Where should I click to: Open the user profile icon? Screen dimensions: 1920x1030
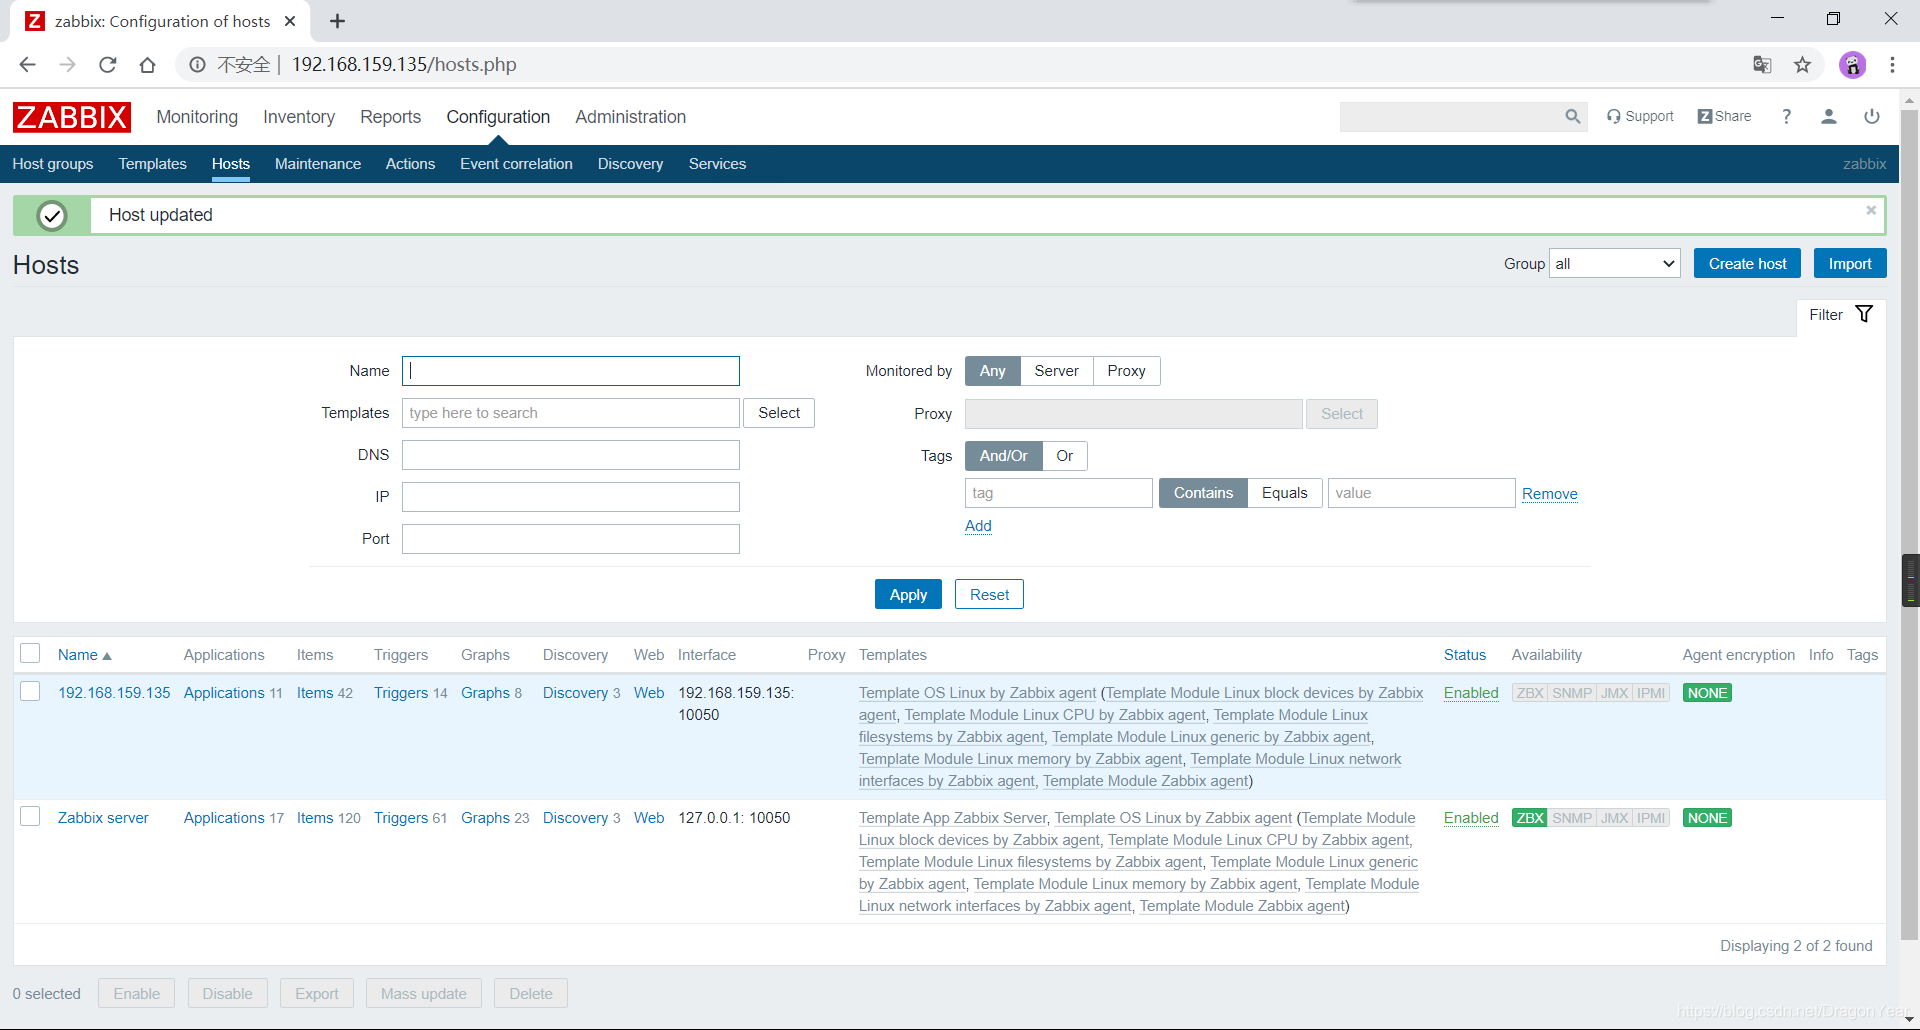coord(1829,116)
